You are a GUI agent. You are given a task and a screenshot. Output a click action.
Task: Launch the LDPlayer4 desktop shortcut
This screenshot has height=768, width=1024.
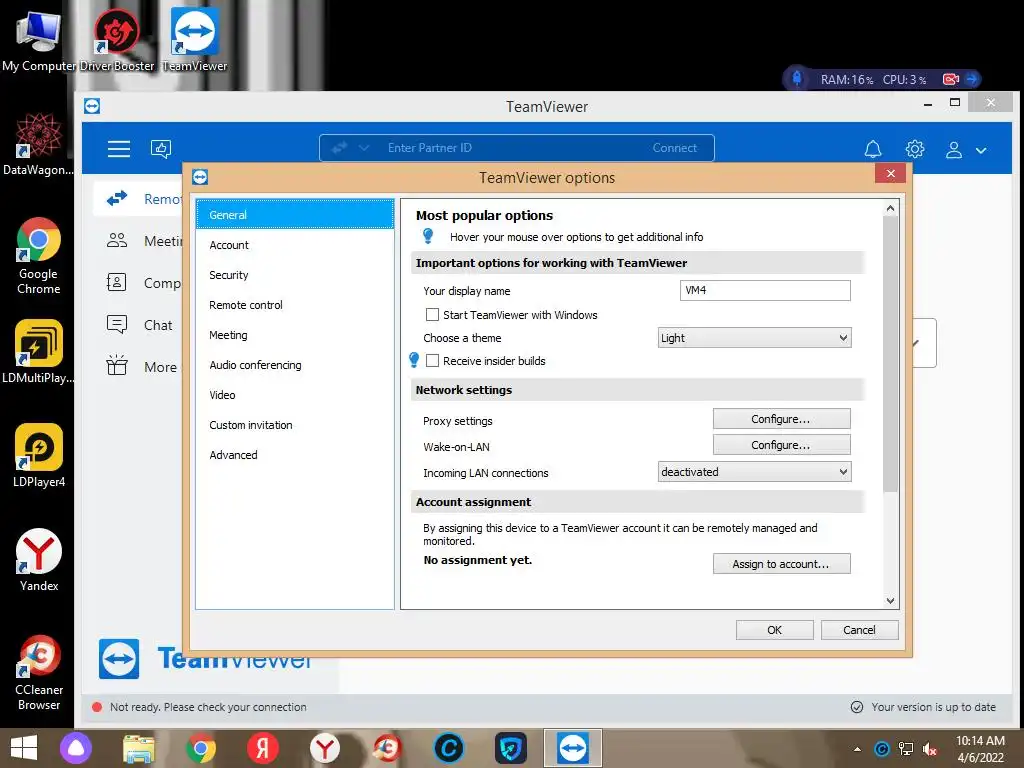tap(39, 455)
